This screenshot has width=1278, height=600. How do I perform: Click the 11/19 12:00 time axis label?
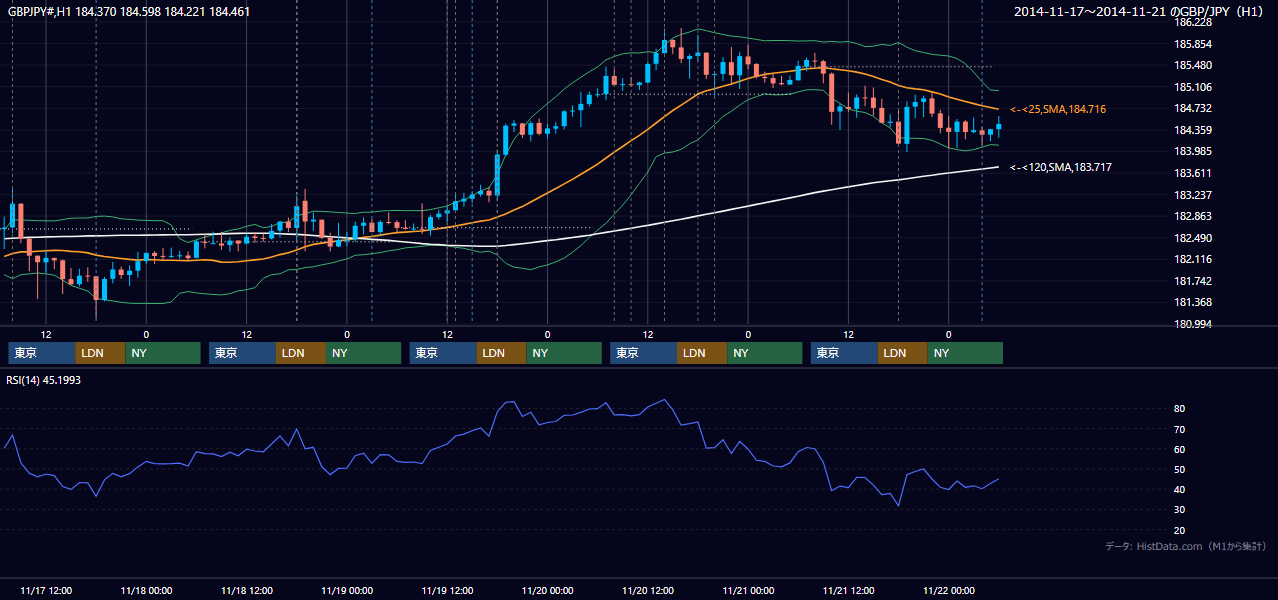click(x=448, y=590)
